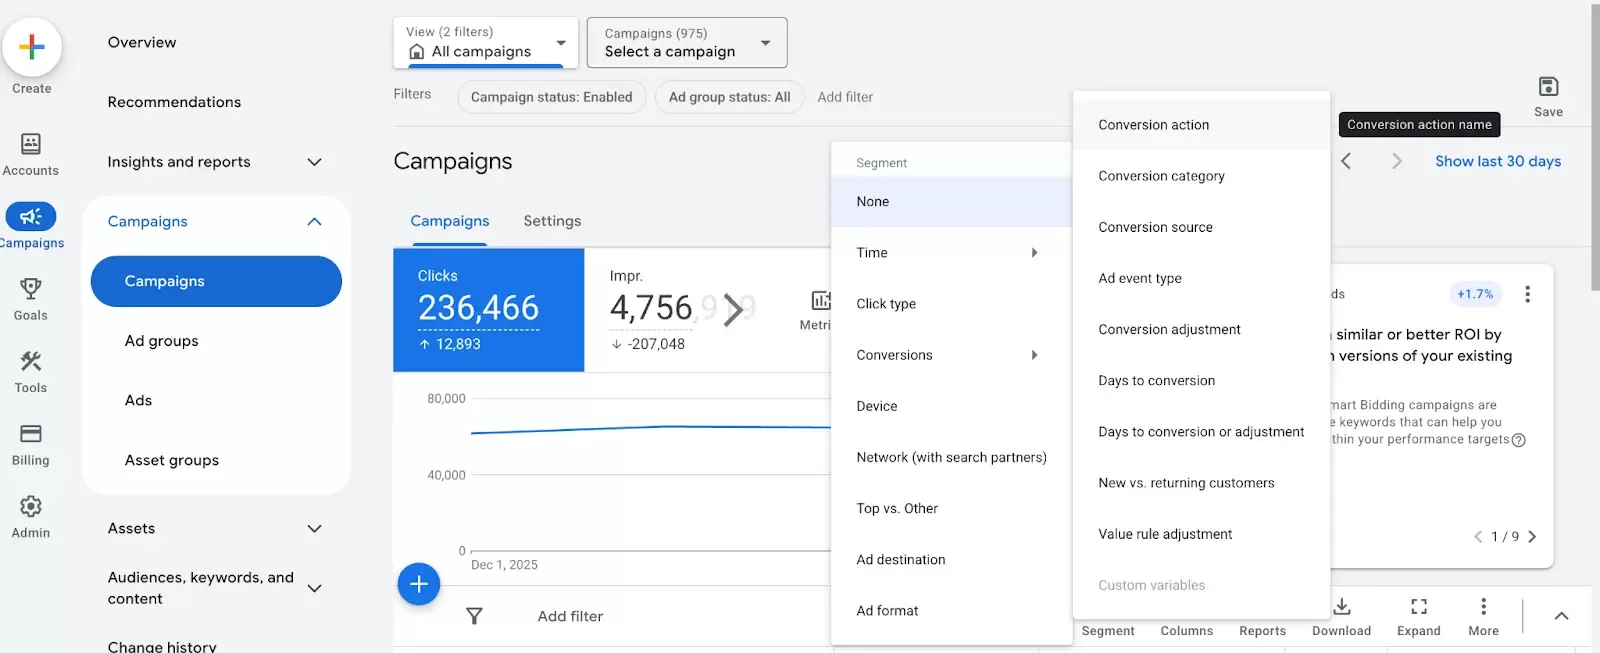The width and height of the screenshot is (1600, 653).
Task: Open the More options icon
Action: 1483,606
